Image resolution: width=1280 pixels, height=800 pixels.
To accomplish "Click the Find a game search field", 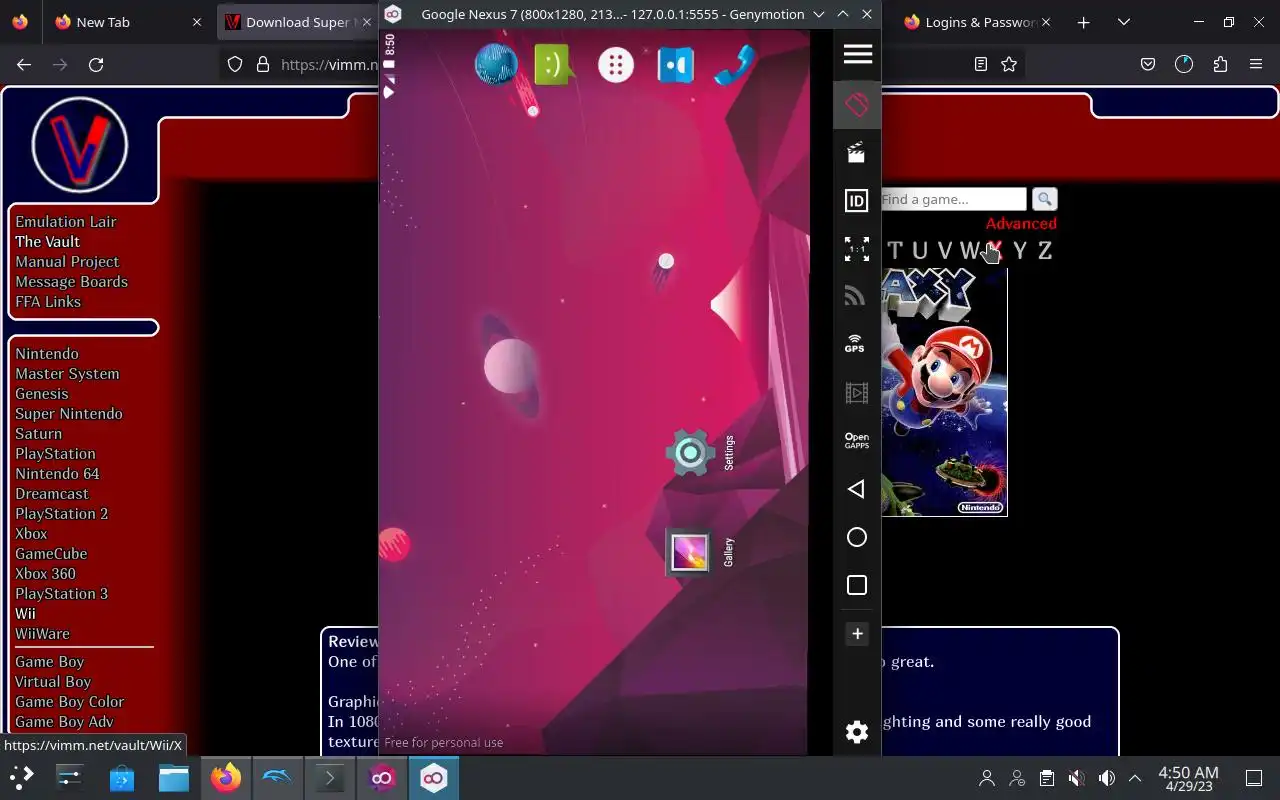I will [953, 199].
